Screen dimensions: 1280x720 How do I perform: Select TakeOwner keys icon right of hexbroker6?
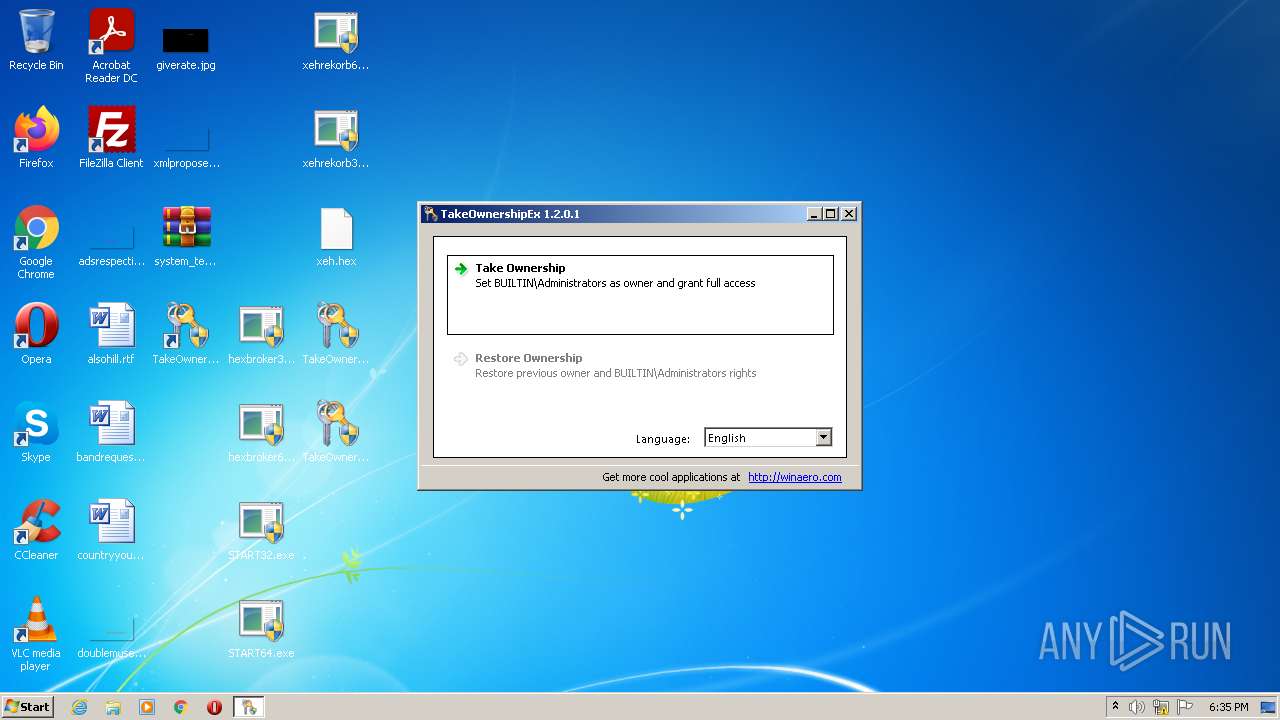(x=336, y=432)
